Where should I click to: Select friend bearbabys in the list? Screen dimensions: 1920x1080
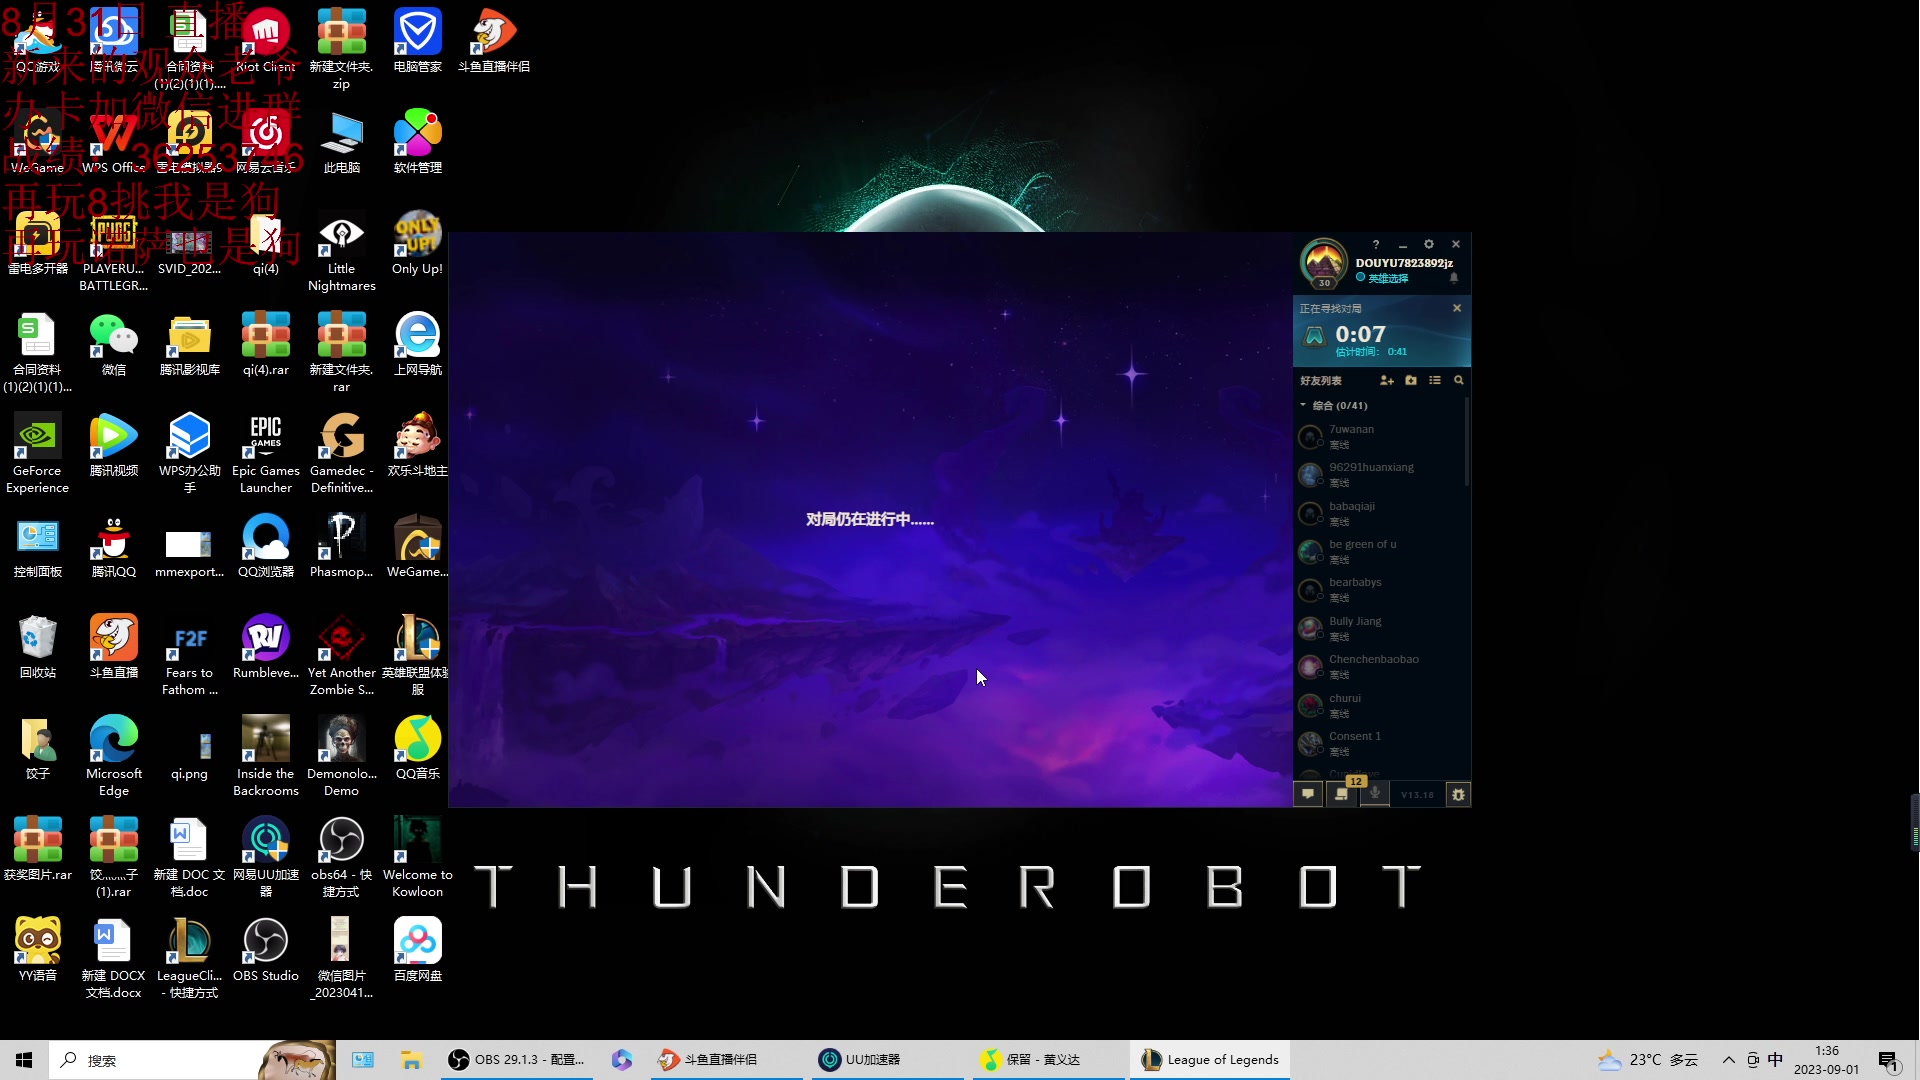pyautogui.click(x=1380, y=590)
